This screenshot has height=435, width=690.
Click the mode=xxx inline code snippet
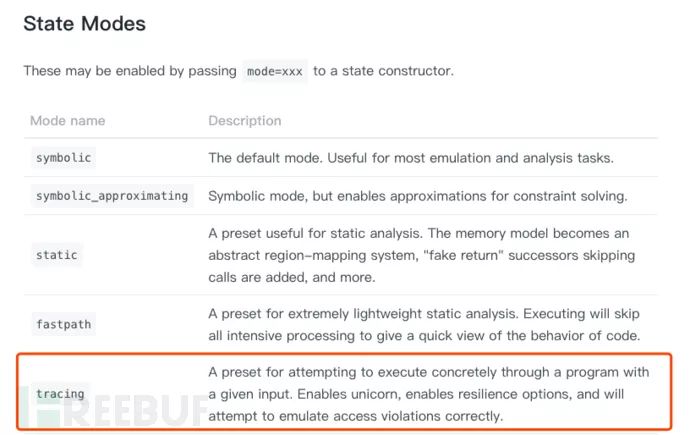[275, 72]
